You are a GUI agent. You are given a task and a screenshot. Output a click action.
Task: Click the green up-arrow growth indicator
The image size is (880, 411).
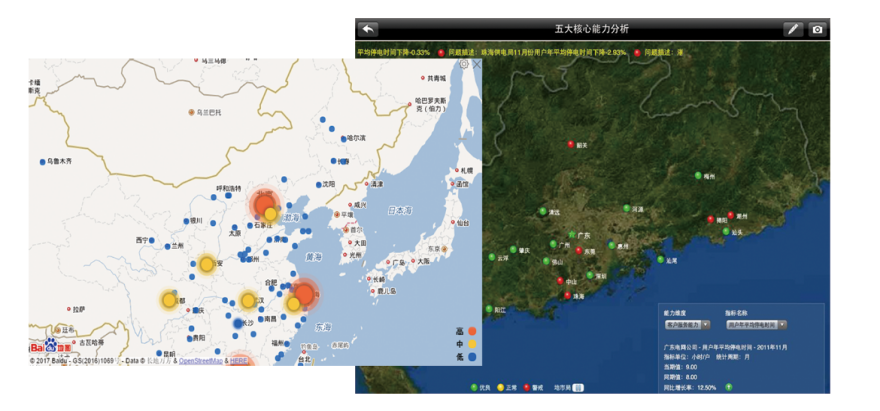(728, 387)
